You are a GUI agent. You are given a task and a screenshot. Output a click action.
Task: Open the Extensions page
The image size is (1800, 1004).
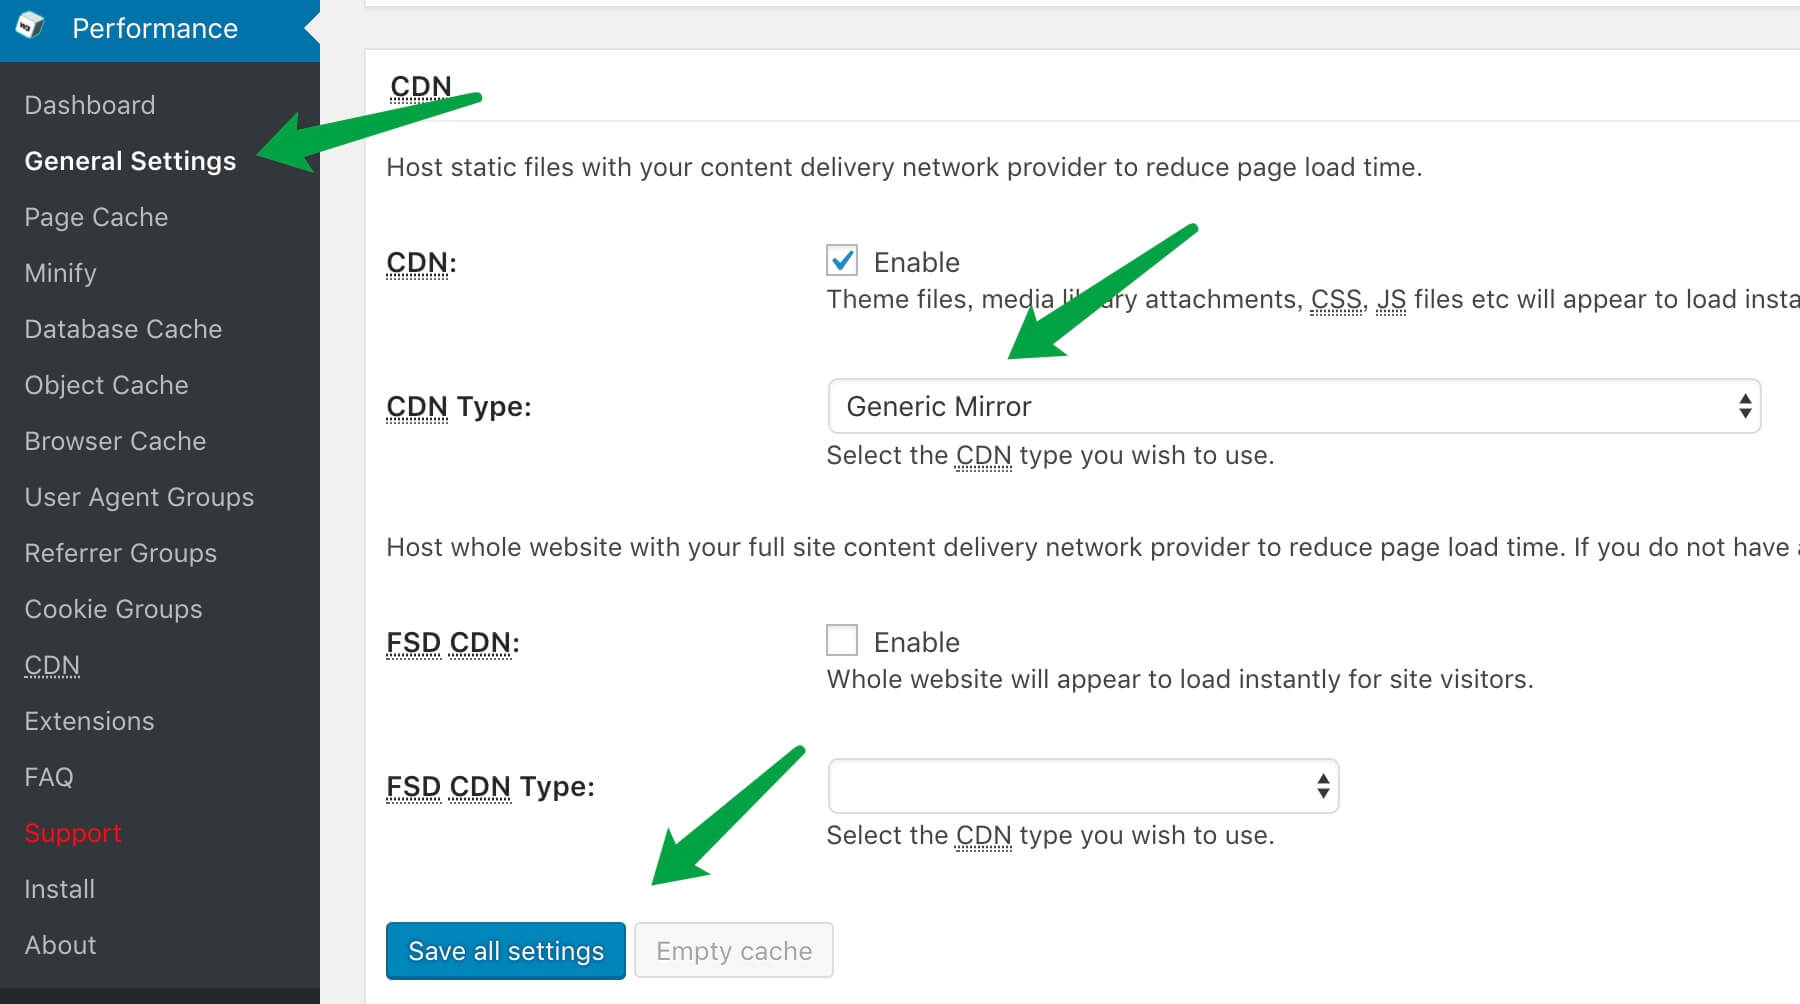pyautogui.click(x=89, y=721)
